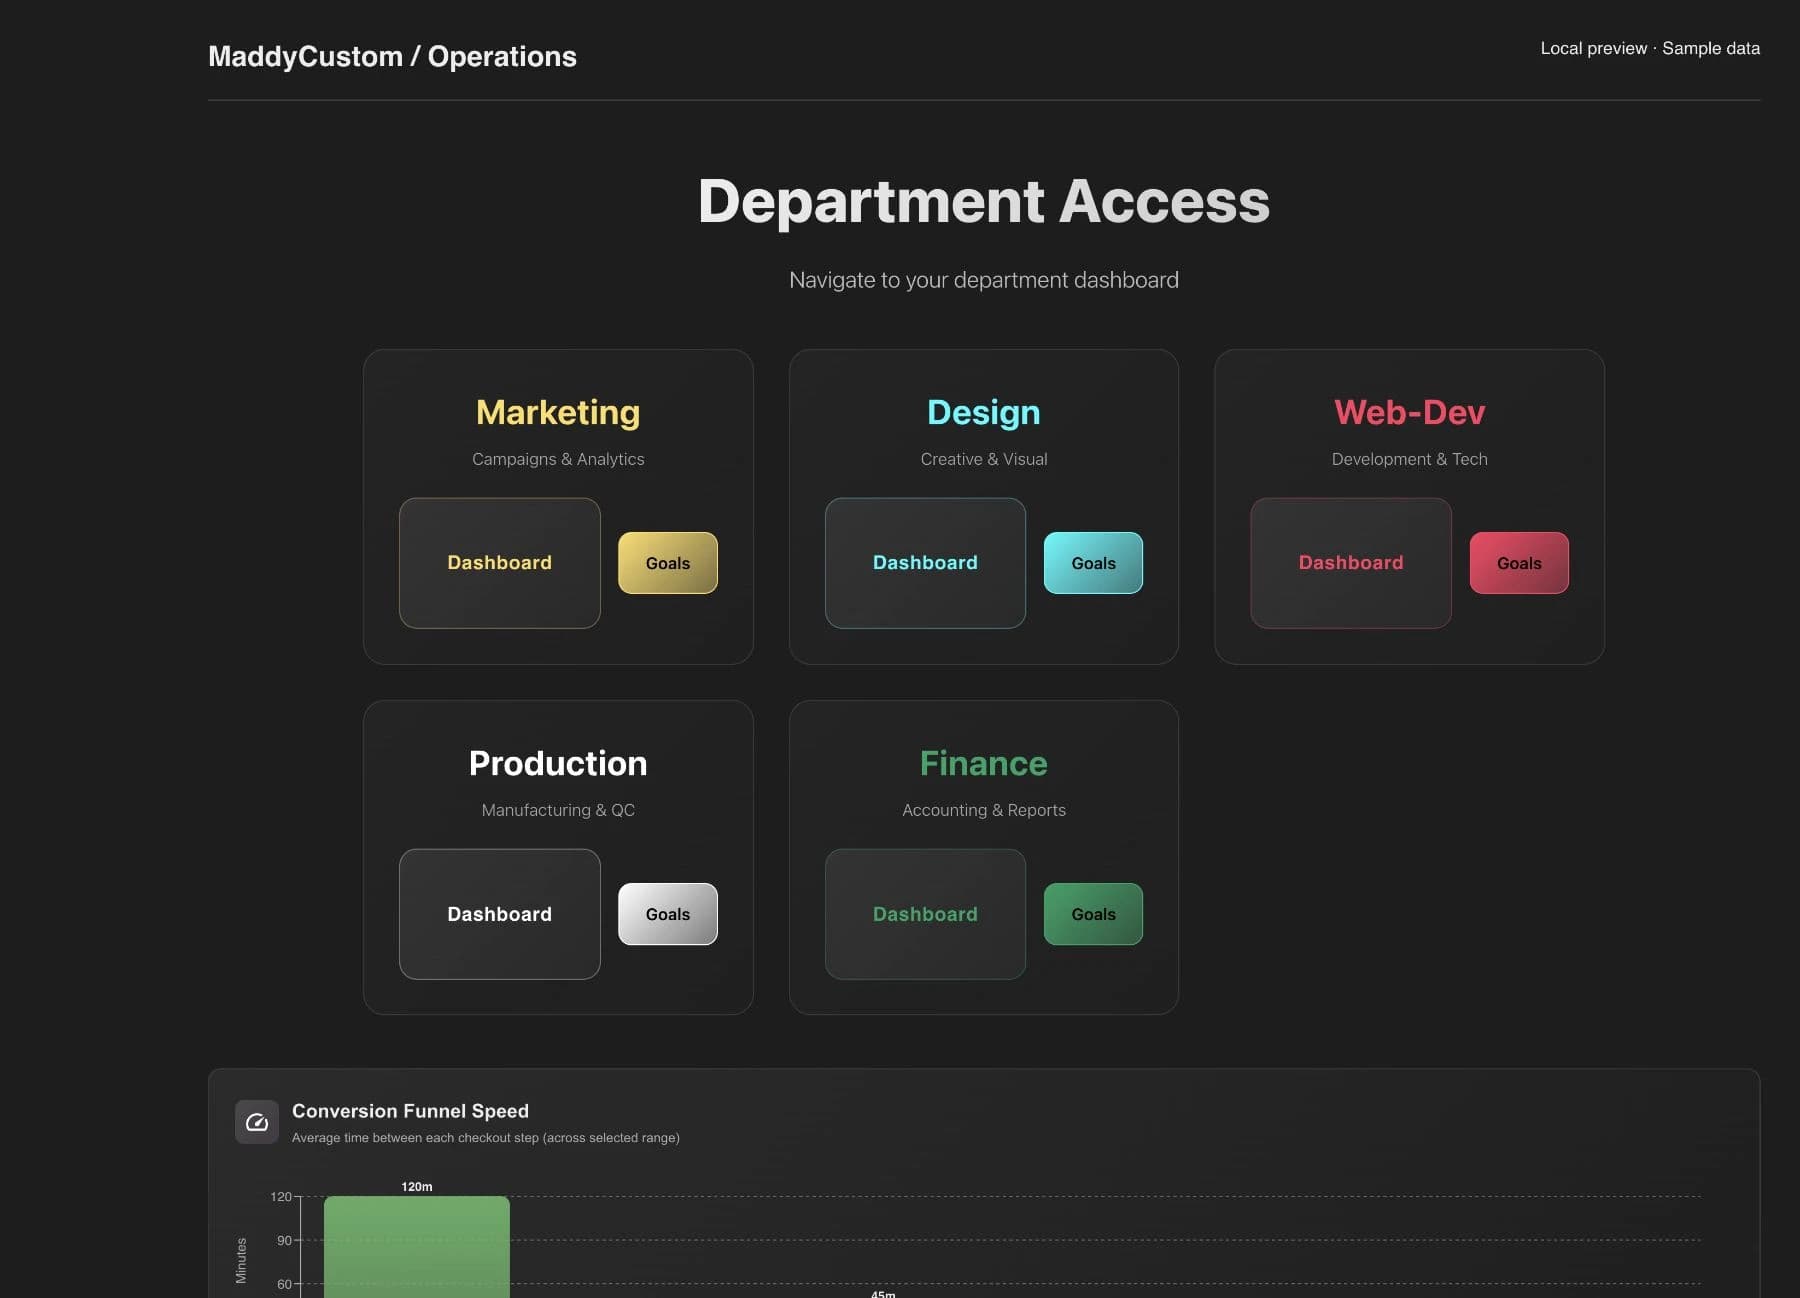Screen dimensions: 1800x1298
Task: Click the Manufacturing & QC caption
Action: [x=558, y=810]
